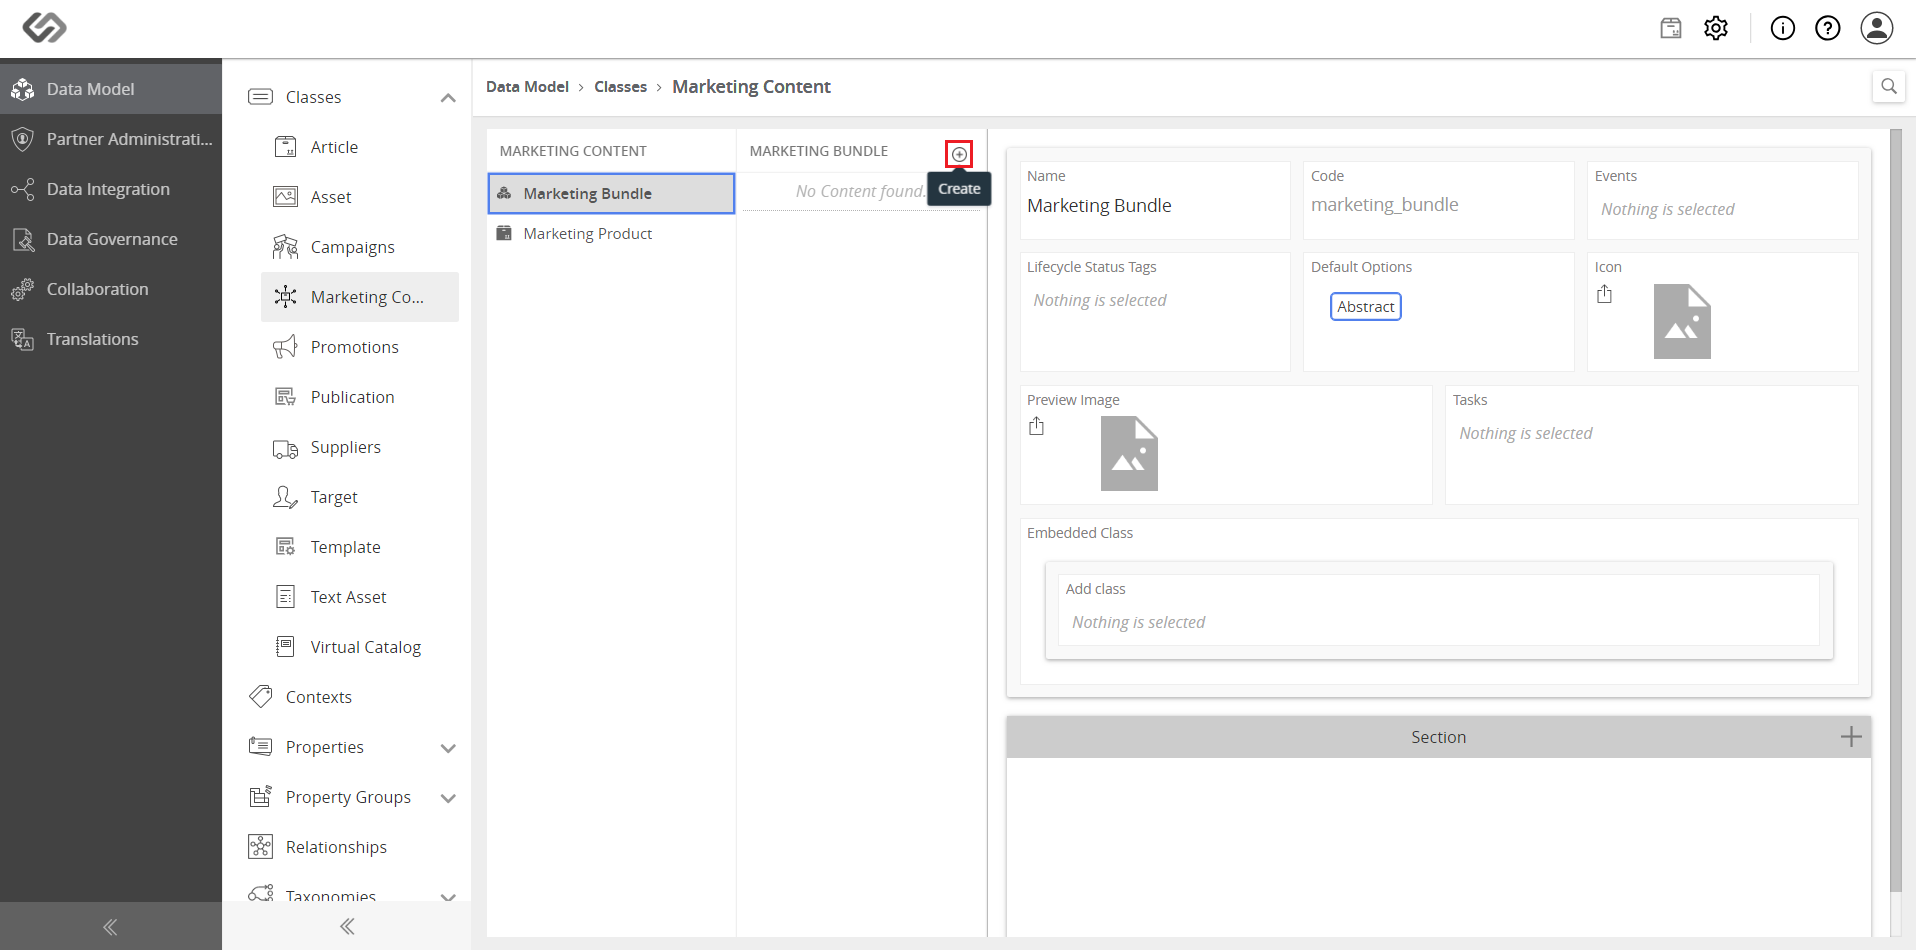Expand the Property Groups chevron
Viewport: 1916px width, 950px height.
point(448,798)
